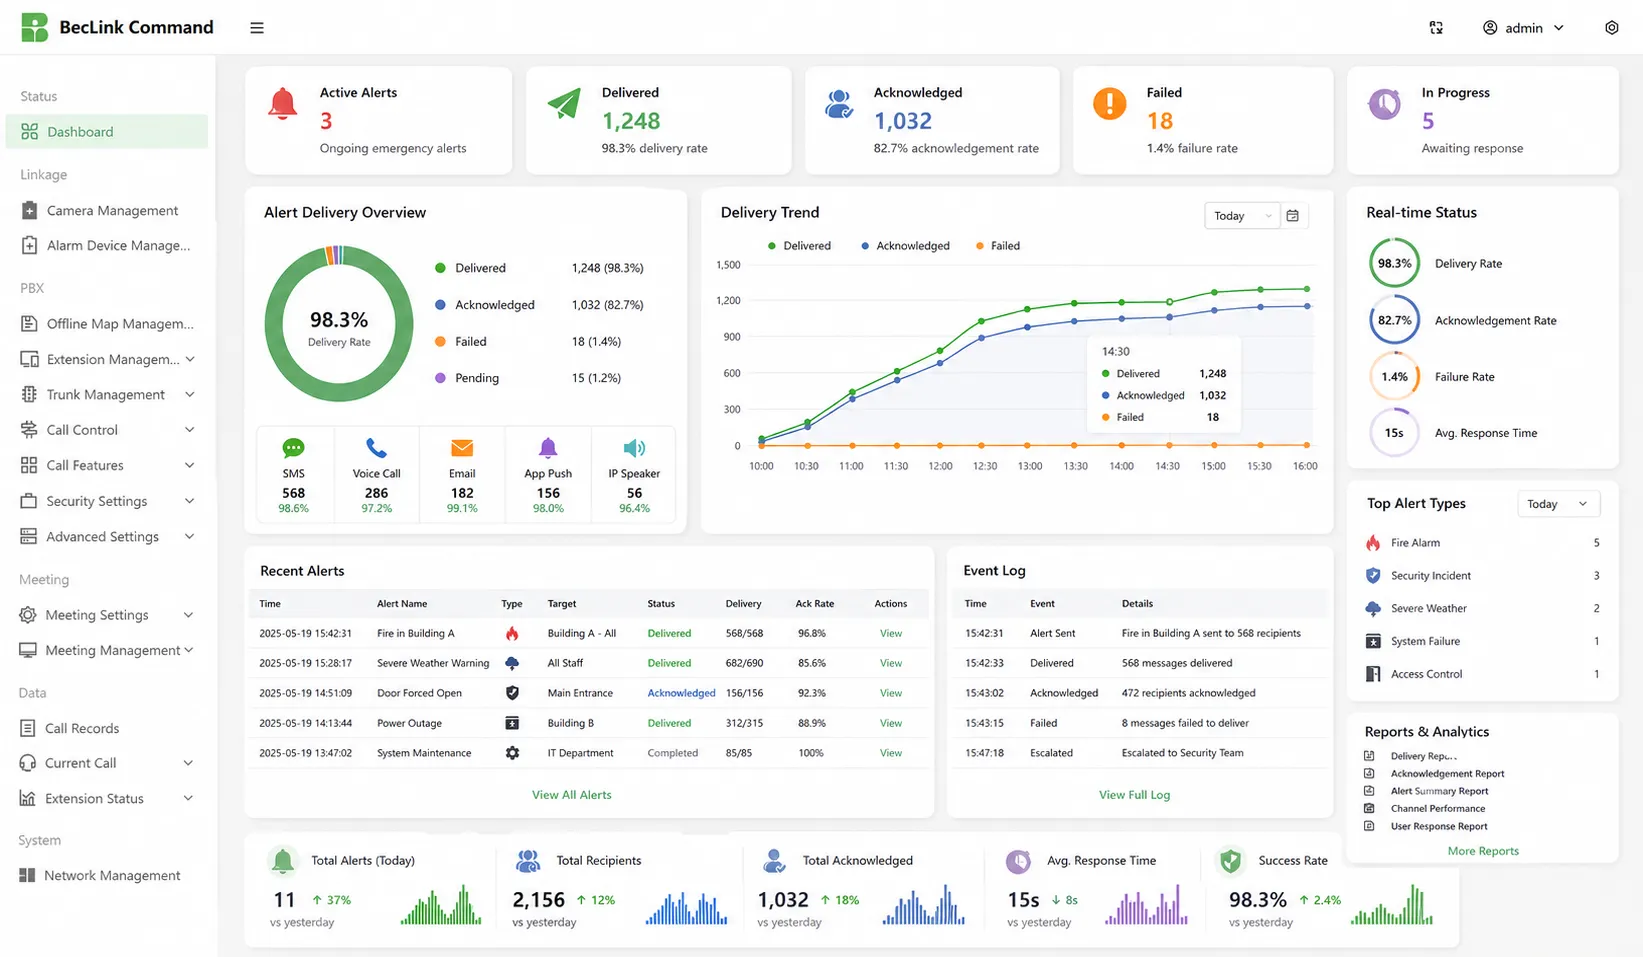Image resolution: width=1643 pixels, height=957 pixels.
Task: Open the Top Alert Types Today dropdown
Action: coord(1557,504)
